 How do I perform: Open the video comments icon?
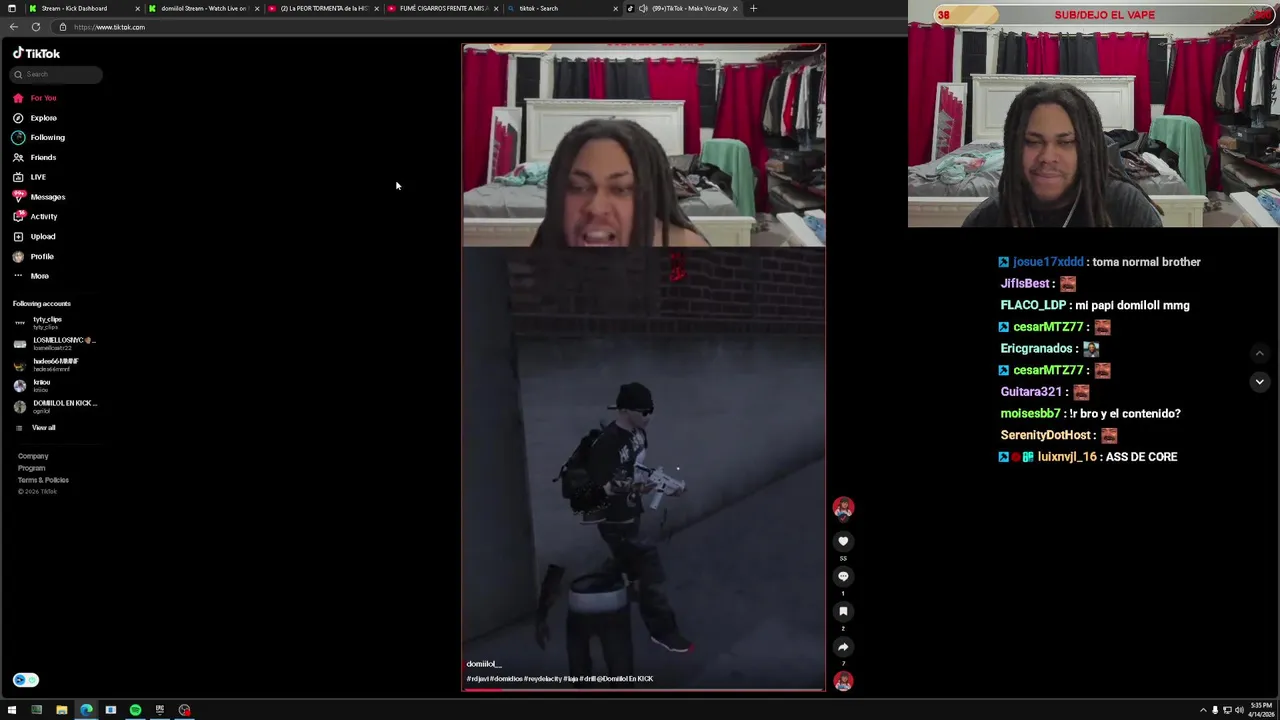click(x=843, y=576)
